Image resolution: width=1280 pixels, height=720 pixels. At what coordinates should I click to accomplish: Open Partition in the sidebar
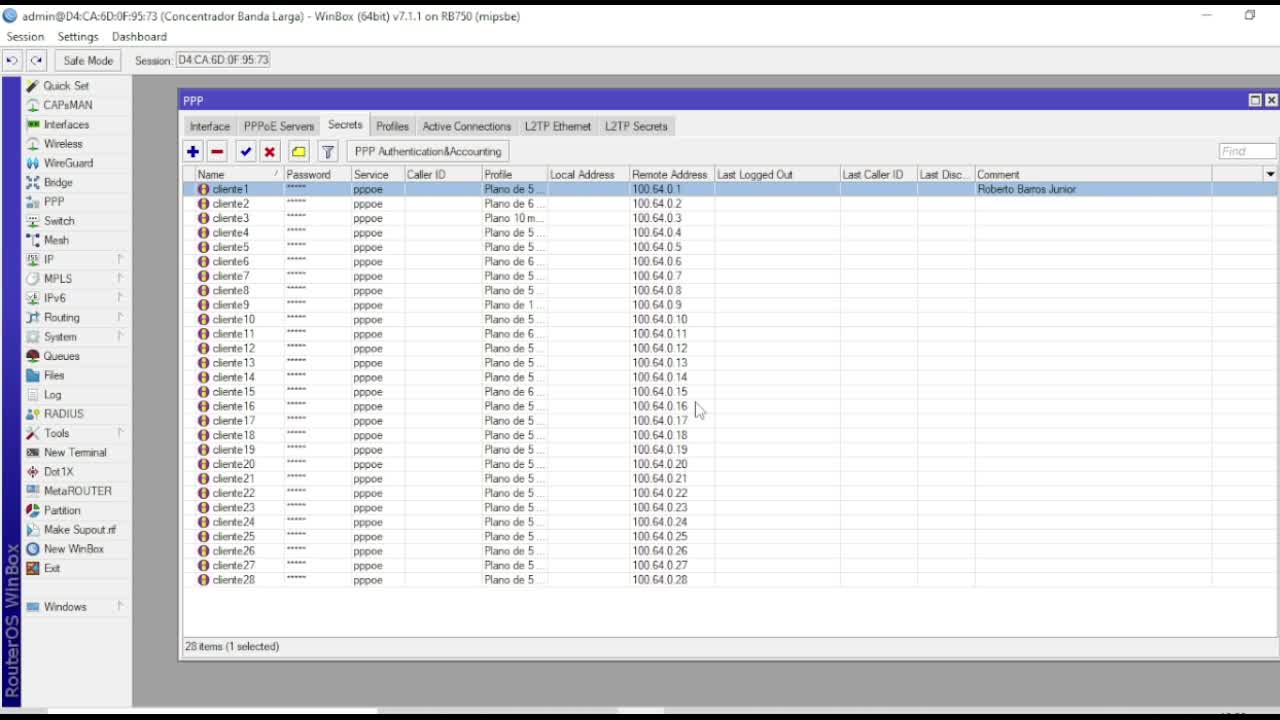(x=62, y=510)
